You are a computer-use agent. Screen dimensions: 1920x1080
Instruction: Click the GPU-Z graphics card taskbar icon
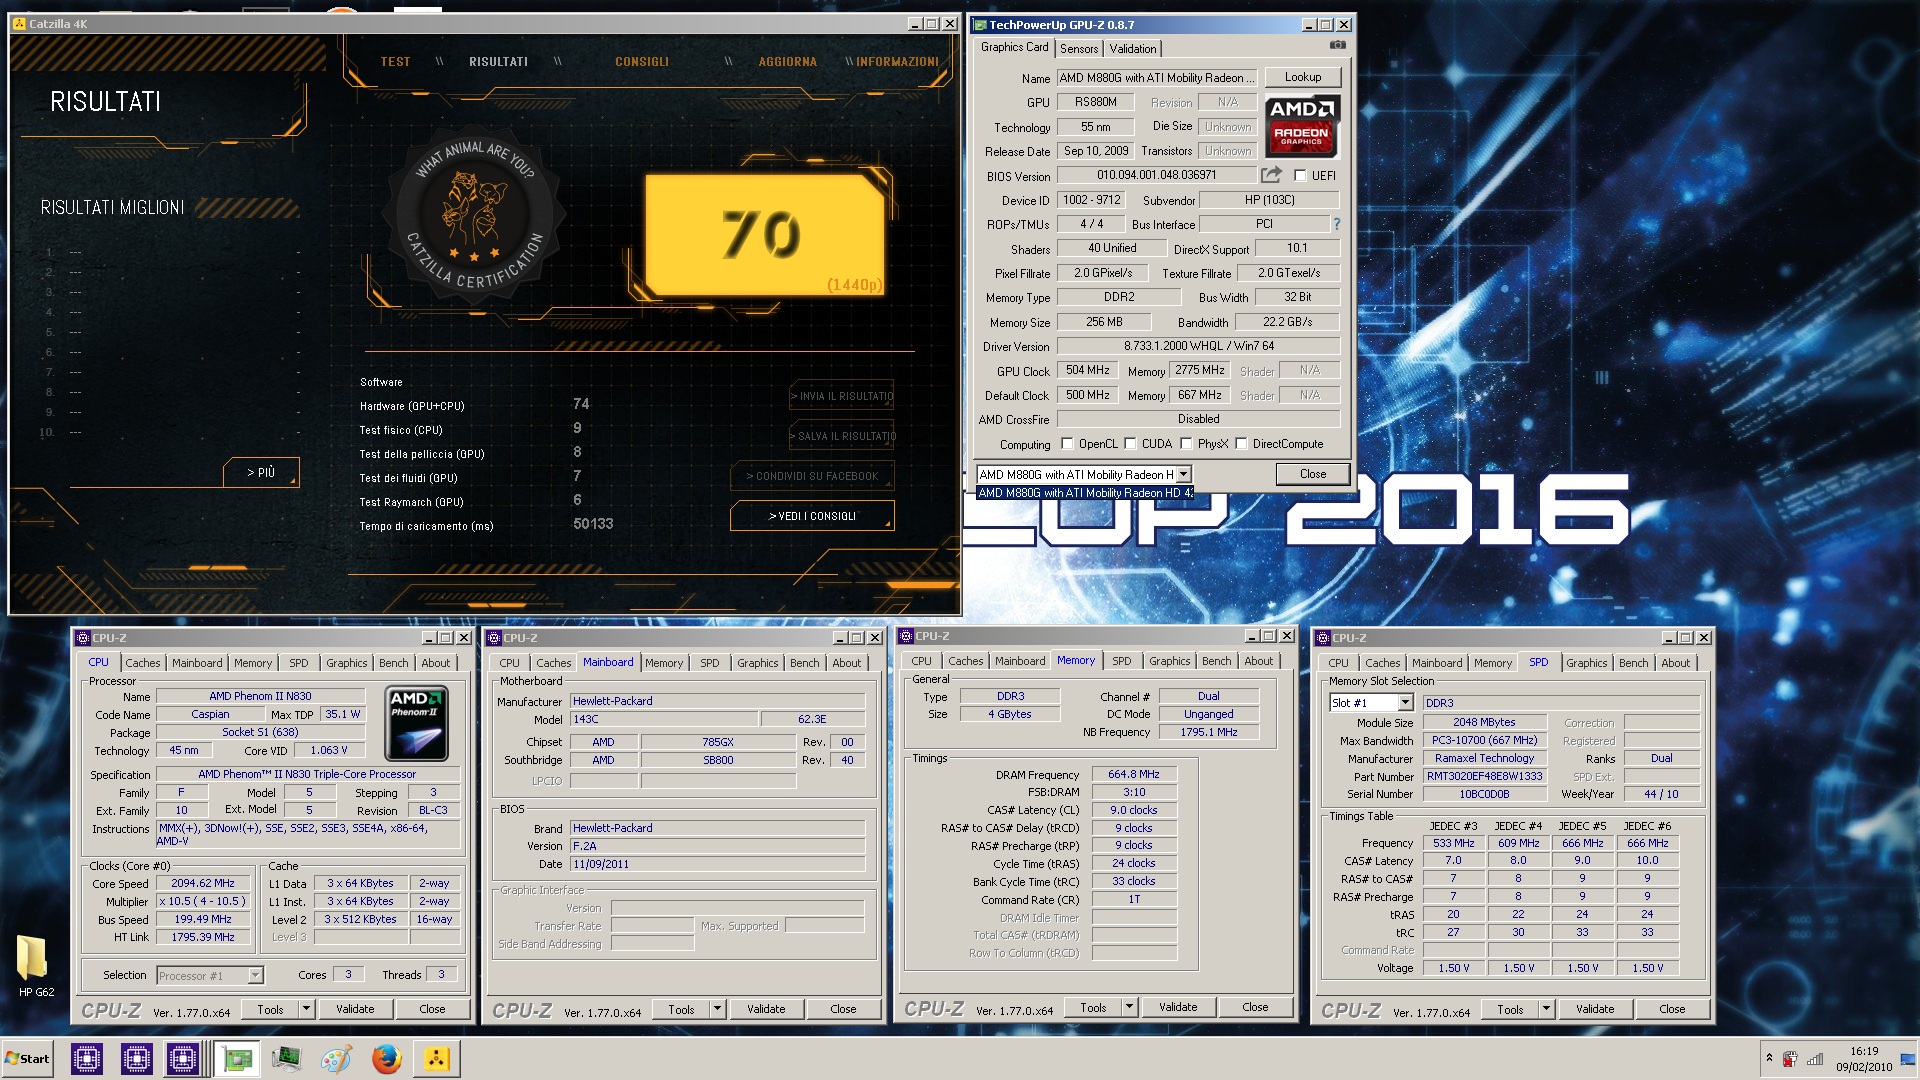(x=238, y=1058)
